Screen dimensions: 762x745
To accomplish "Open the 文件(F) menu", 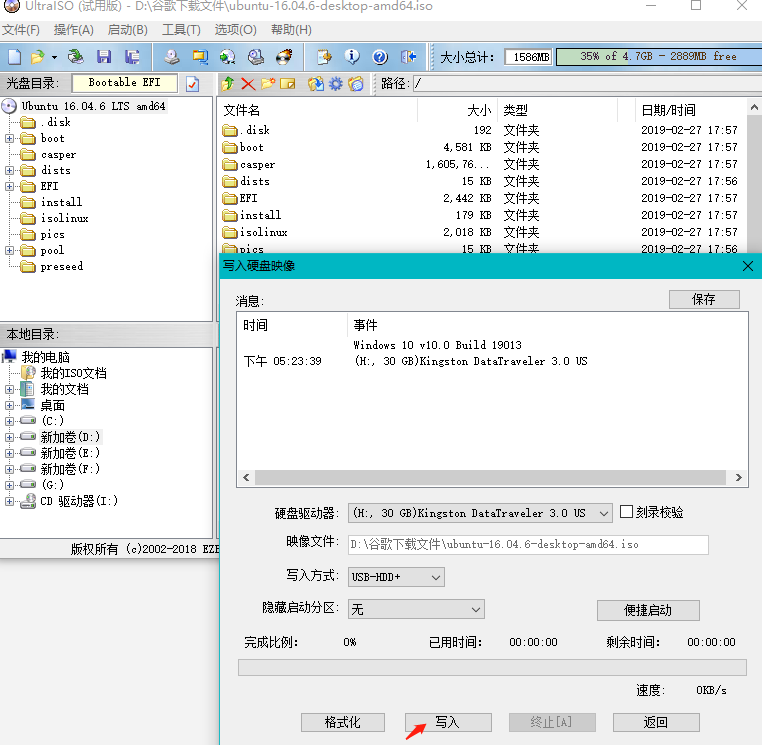I will (x=21, y=30).
